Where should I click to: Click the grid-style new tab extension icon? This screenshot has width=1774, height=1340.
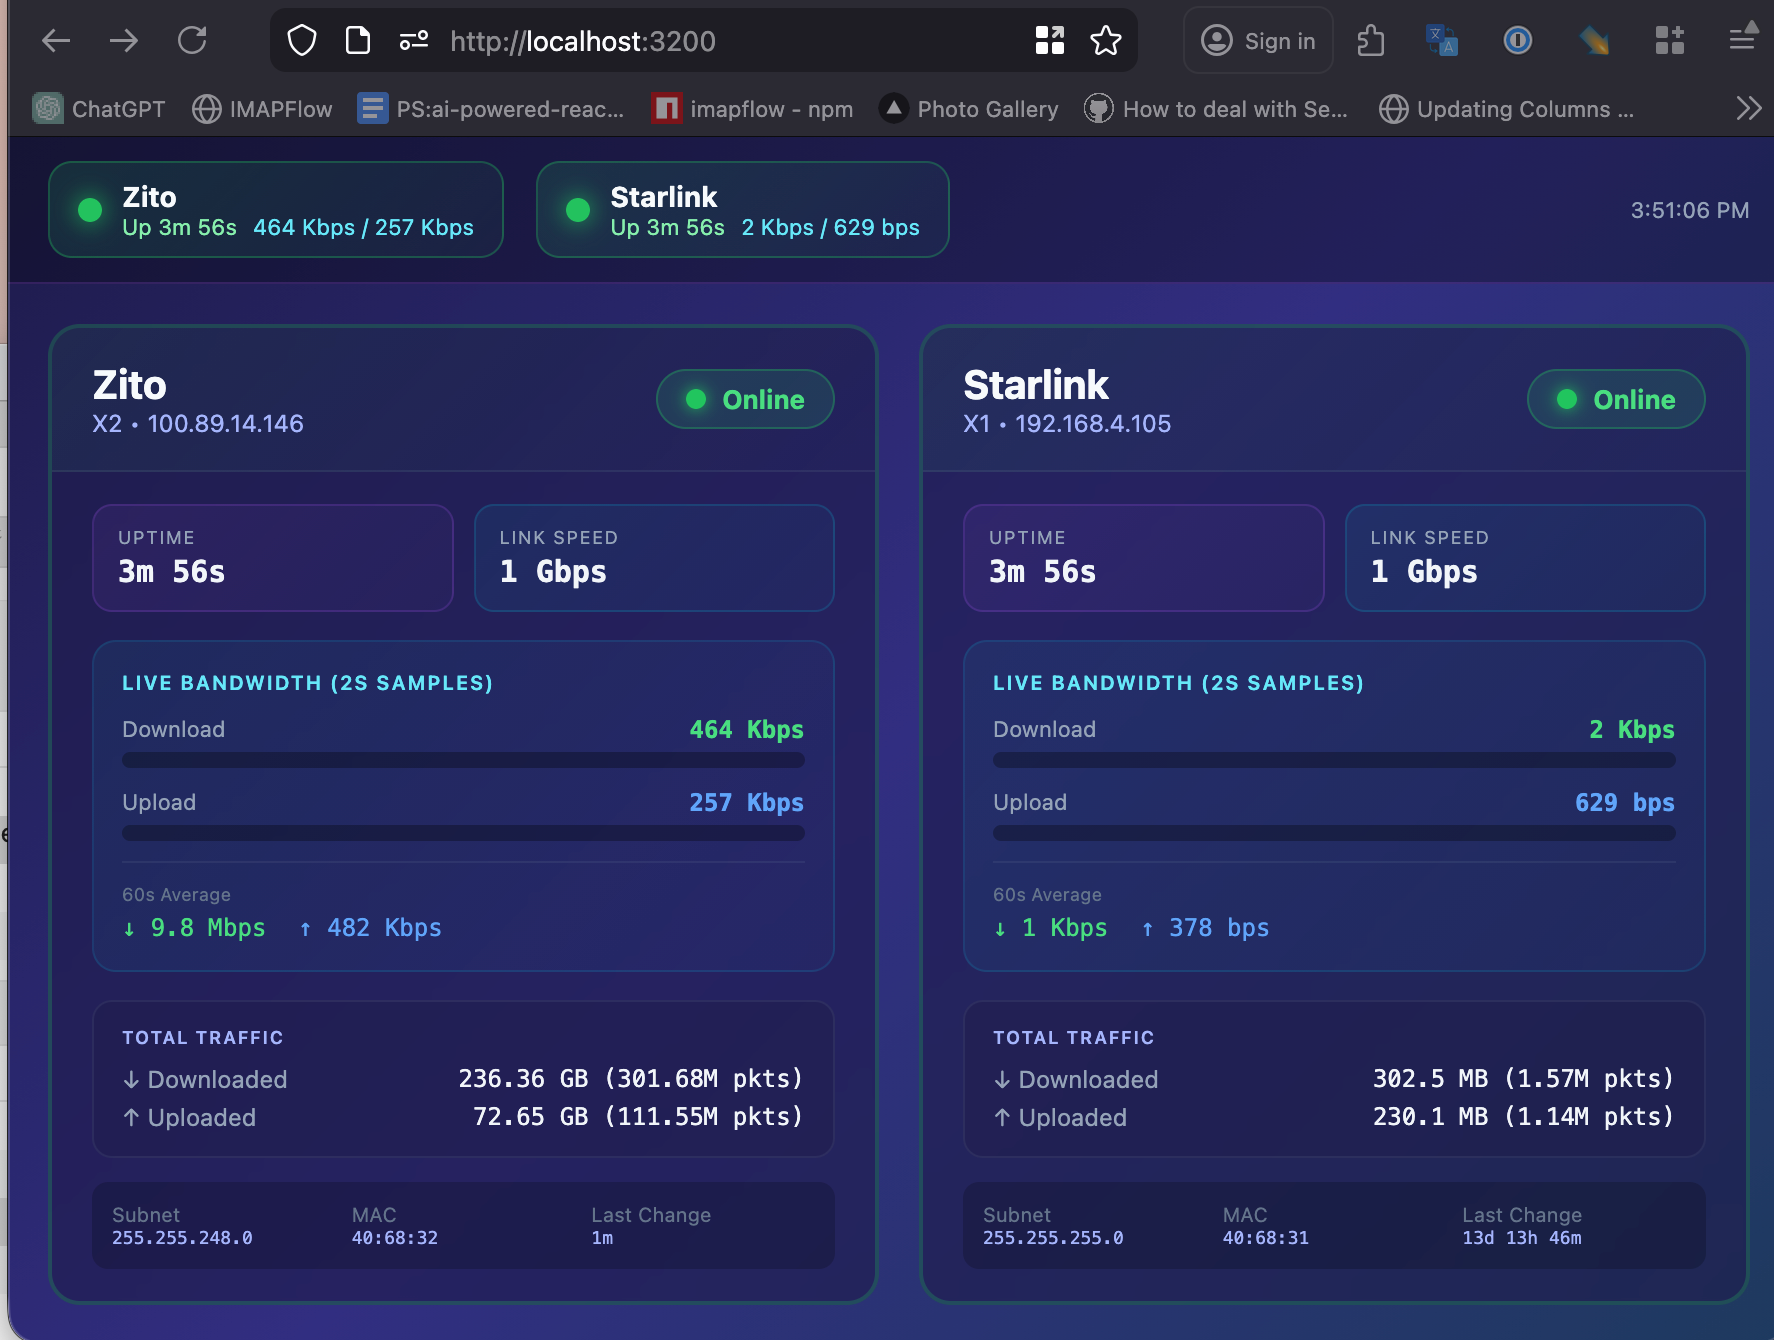tap(1669, 40)
